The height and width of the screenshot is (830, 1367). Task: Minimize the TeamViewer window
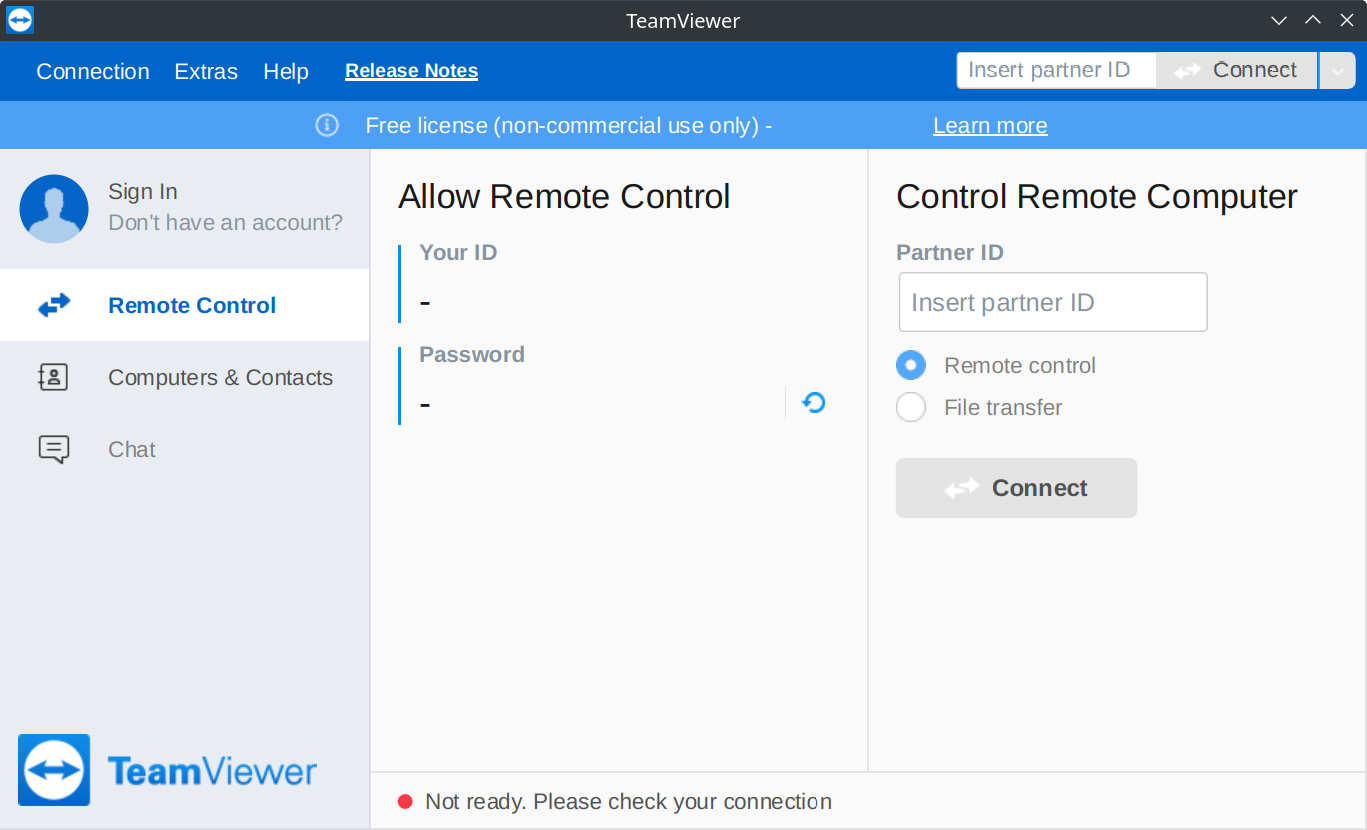pyautogui.click(x=1279, y=20)
